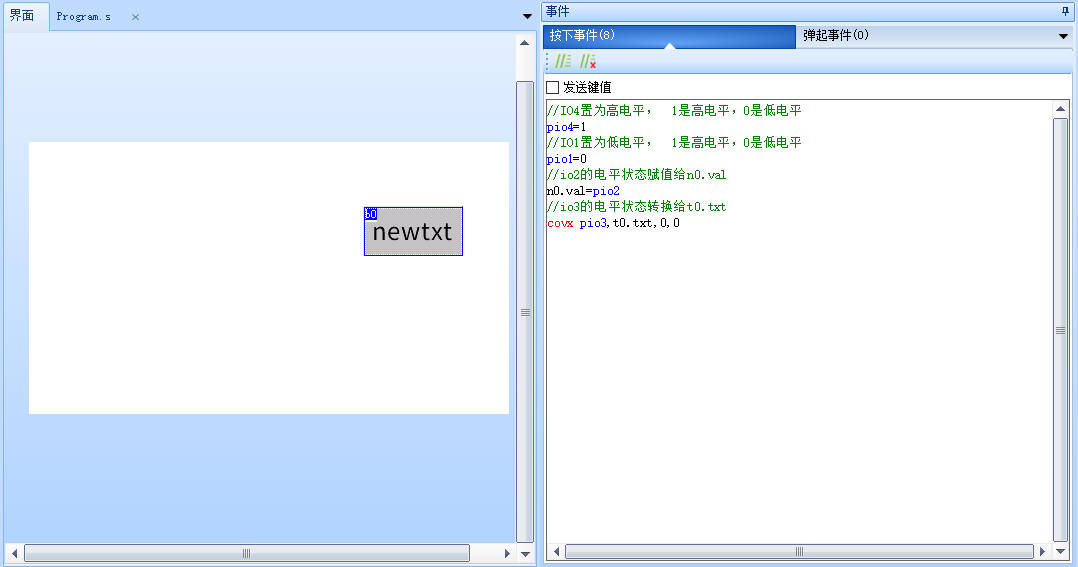Select the newtxt button component on canvas
Viewport: 1078px width, 567px height.
point(413,232)
